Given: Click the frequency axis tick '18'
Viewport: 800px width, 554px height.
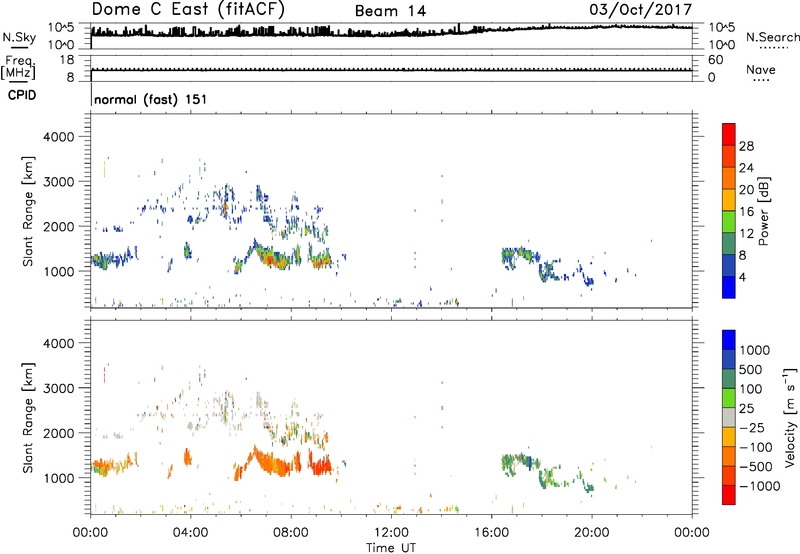Looking at the screenshot, I should coord(67,60).
